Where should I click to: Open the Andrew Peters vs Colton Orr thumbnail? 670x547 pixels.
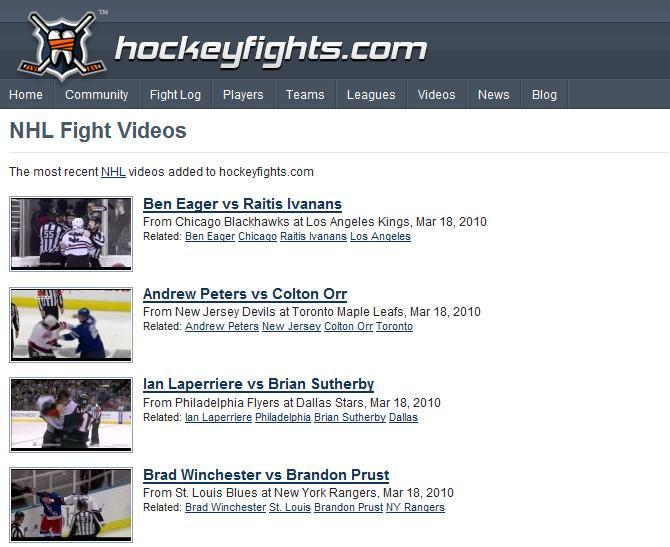71,325
